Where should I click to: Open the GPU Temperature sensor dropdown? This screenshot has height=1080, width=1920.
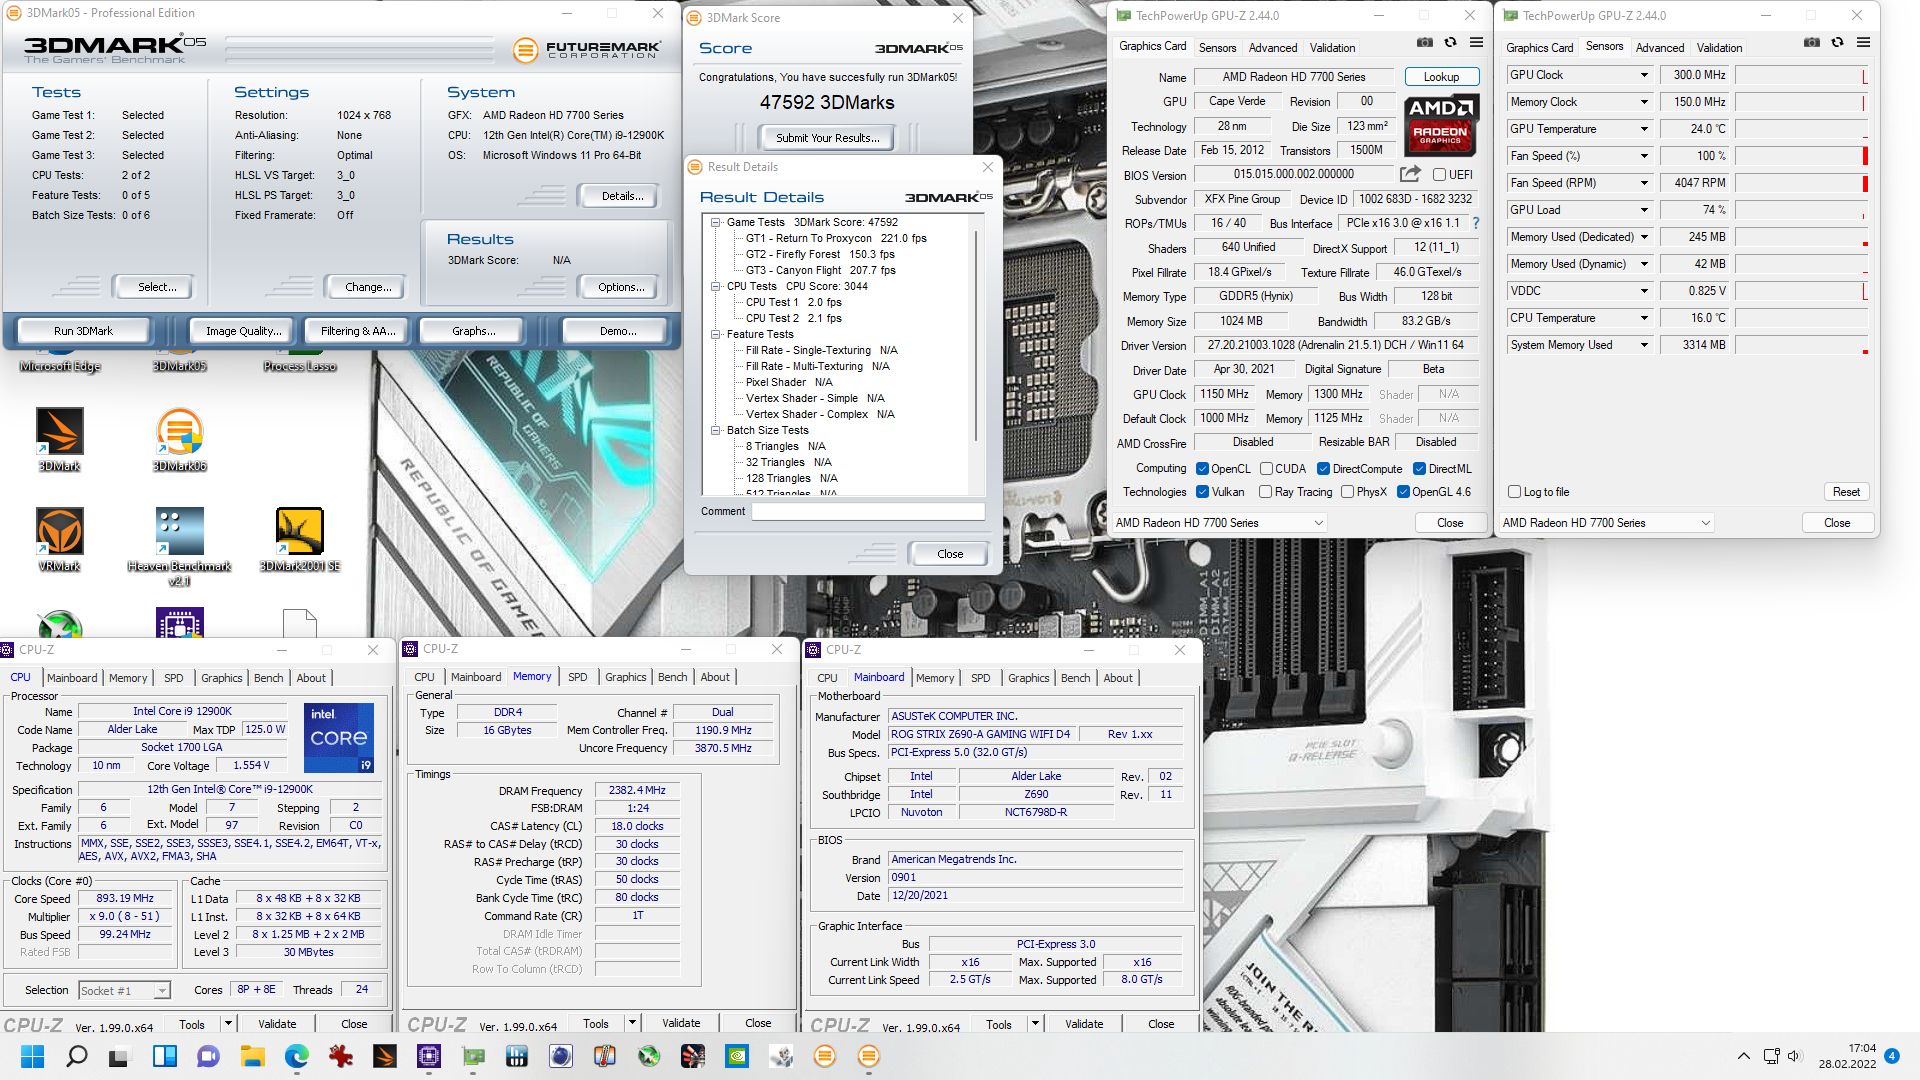tap(1644, 129)
